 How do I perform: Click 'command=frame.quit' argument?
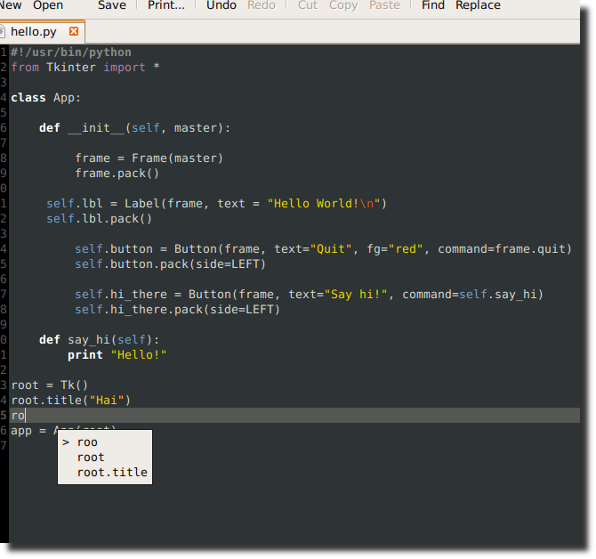coord(501,249)
